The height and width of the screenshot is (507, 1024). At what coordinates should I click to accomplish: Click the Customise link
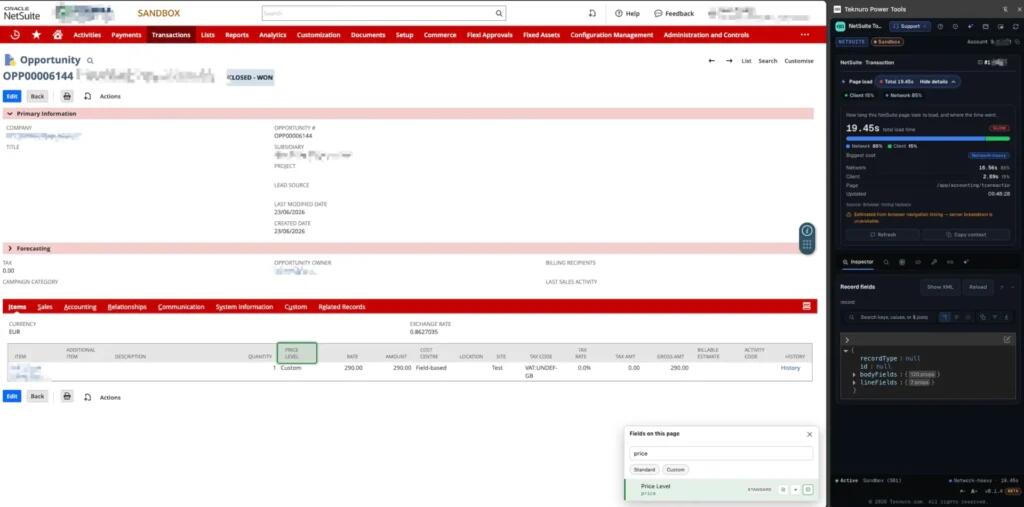pos(799,61)
